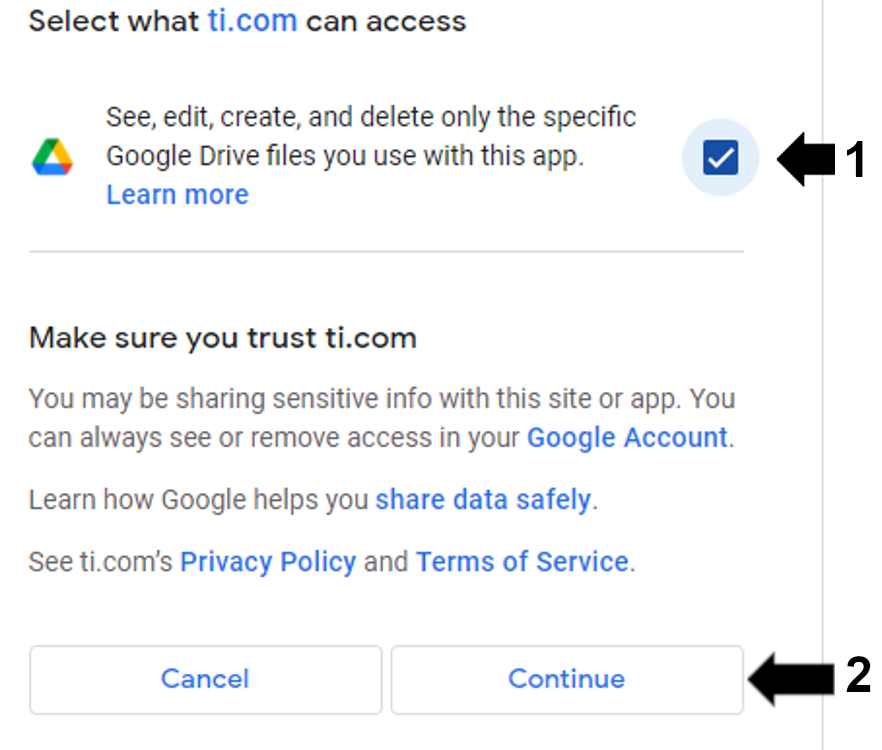Viewport: 882px width, 750px height.
Task: Open the ti.com Privacy Policy link
Action: coord(268,562)
